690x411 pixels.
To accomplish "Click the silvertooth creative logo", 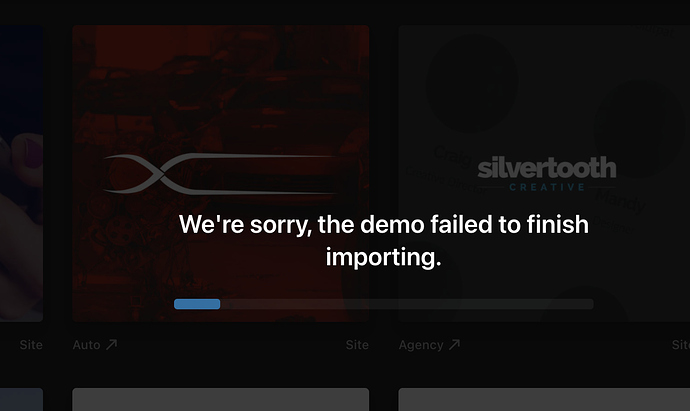I will [547, 174].
